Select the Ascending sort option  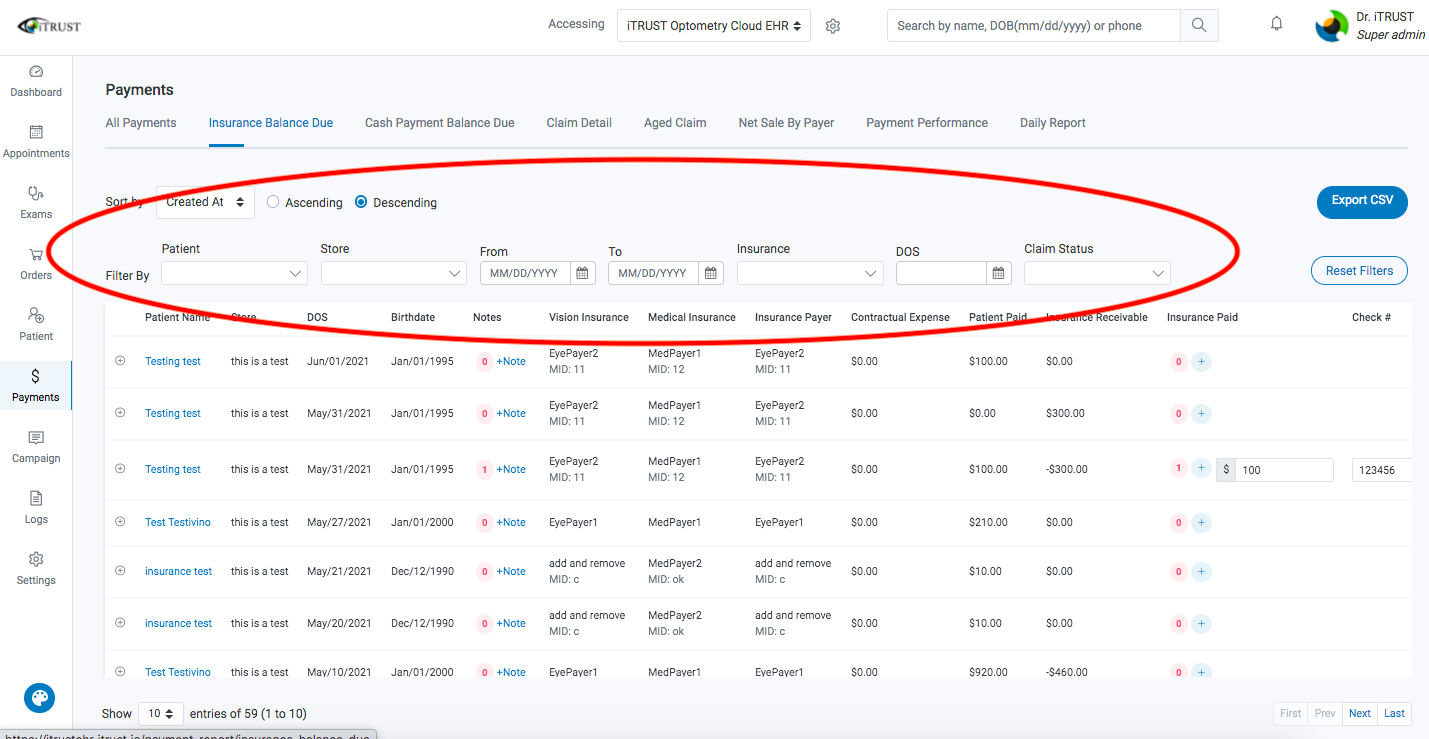(273, 201)
